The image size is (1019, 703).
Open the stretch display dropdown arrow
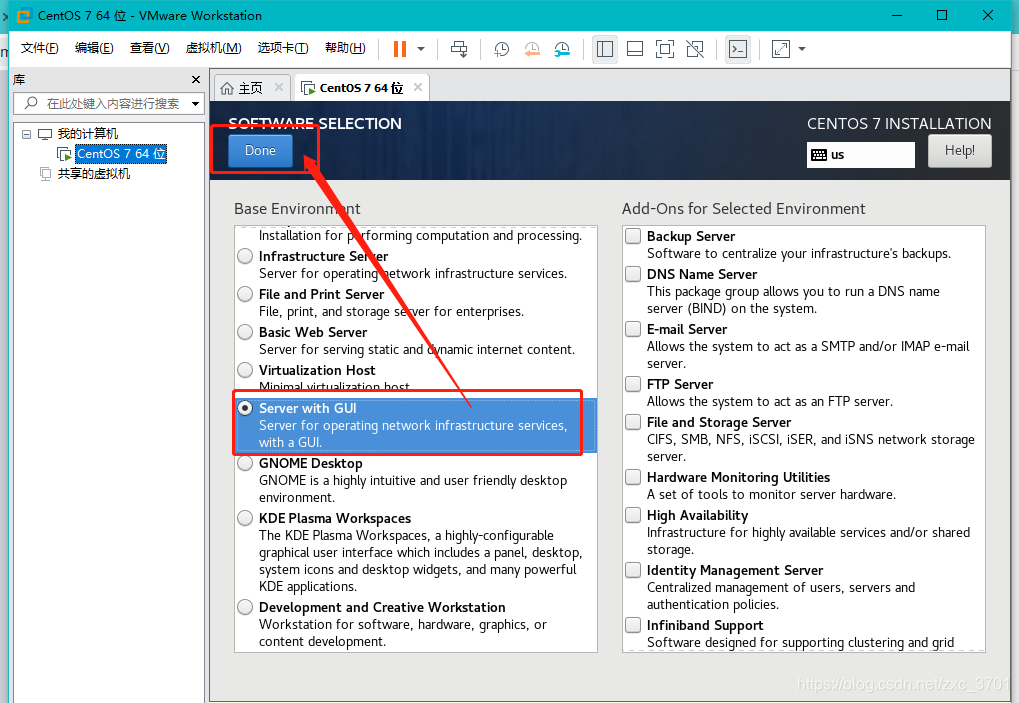[801, 49]
